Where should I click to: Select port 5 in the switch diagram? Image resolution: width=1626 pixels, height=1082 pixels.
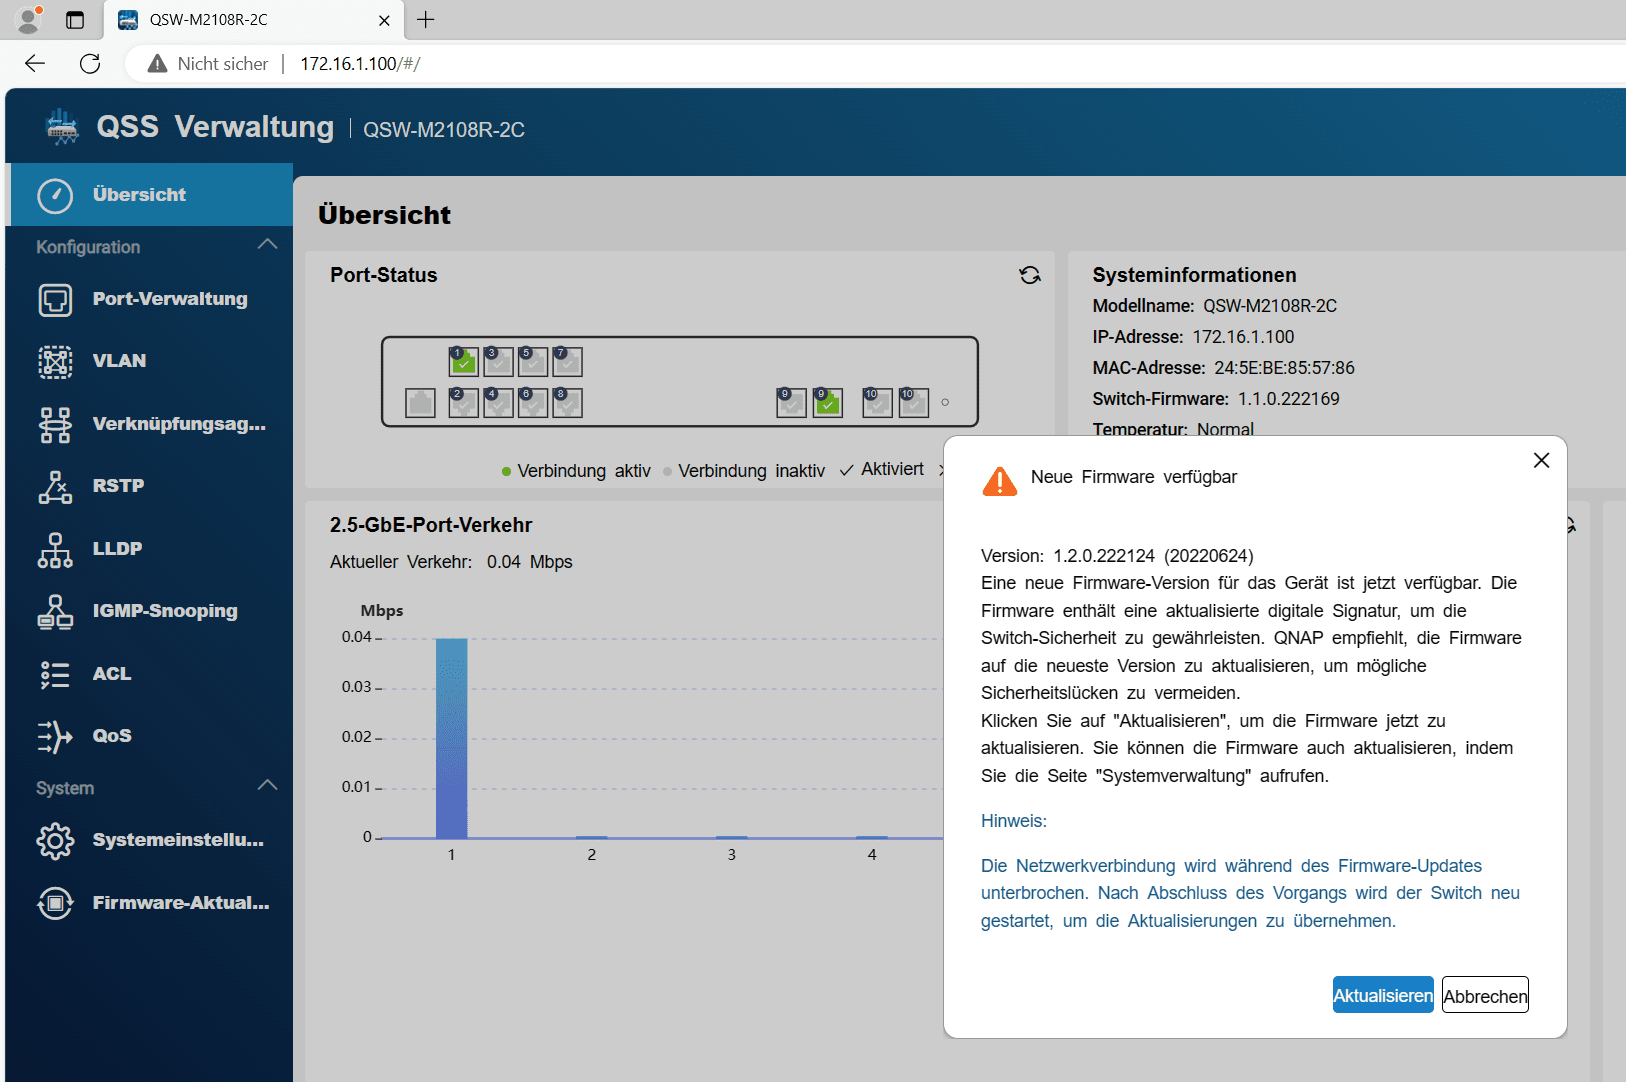(x=533, y=361)
